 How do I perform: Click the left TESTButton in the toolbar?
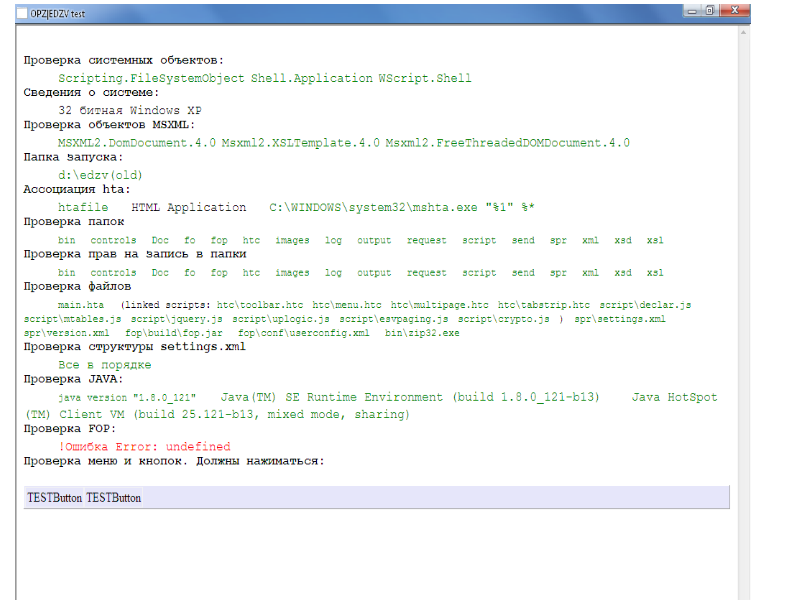(x=54, y=497)
